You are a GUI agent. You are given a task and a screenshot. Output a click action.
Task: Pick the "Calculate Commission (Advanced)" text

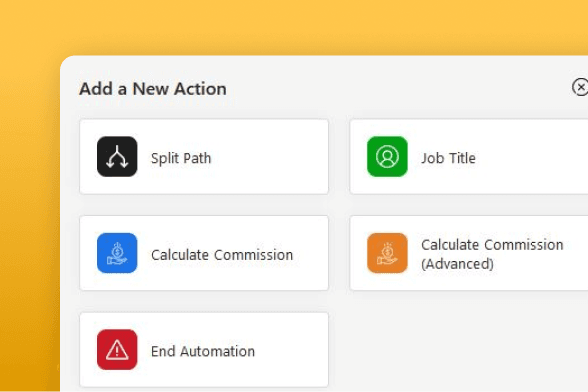492,254
